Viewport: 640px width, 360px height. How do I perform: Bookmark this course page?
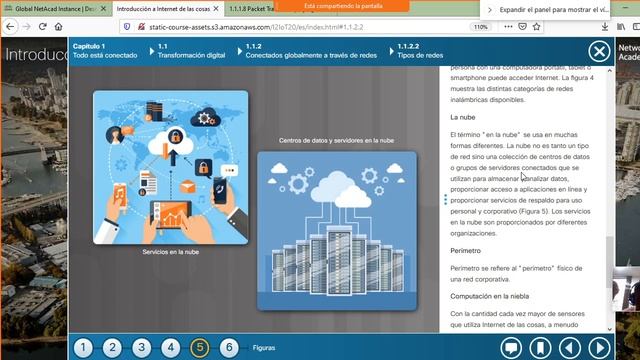(x=540, y=348)
